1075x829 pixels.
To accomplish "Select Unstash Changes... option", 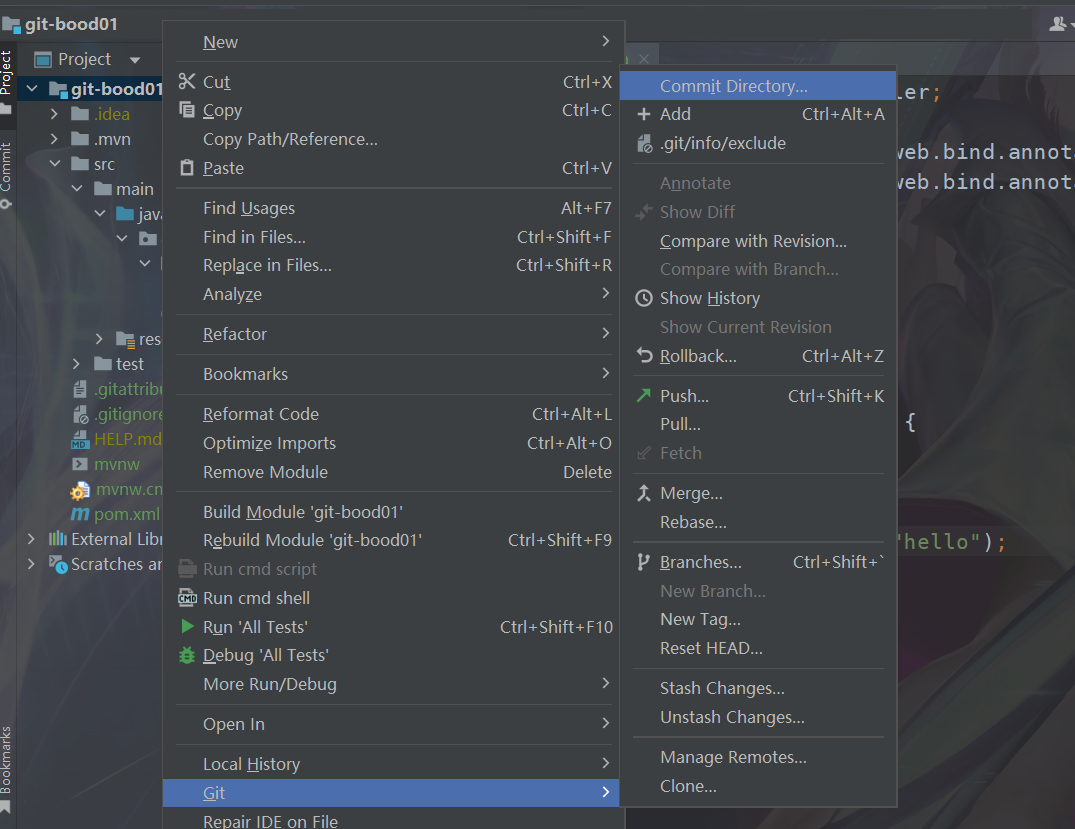I will [x=758, y=717].
